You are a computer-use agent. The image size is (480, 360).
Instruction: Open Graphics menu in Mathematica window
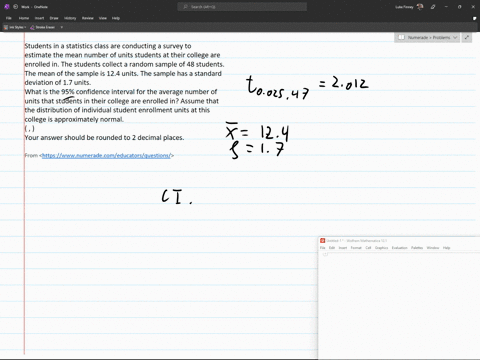point(381,248)
